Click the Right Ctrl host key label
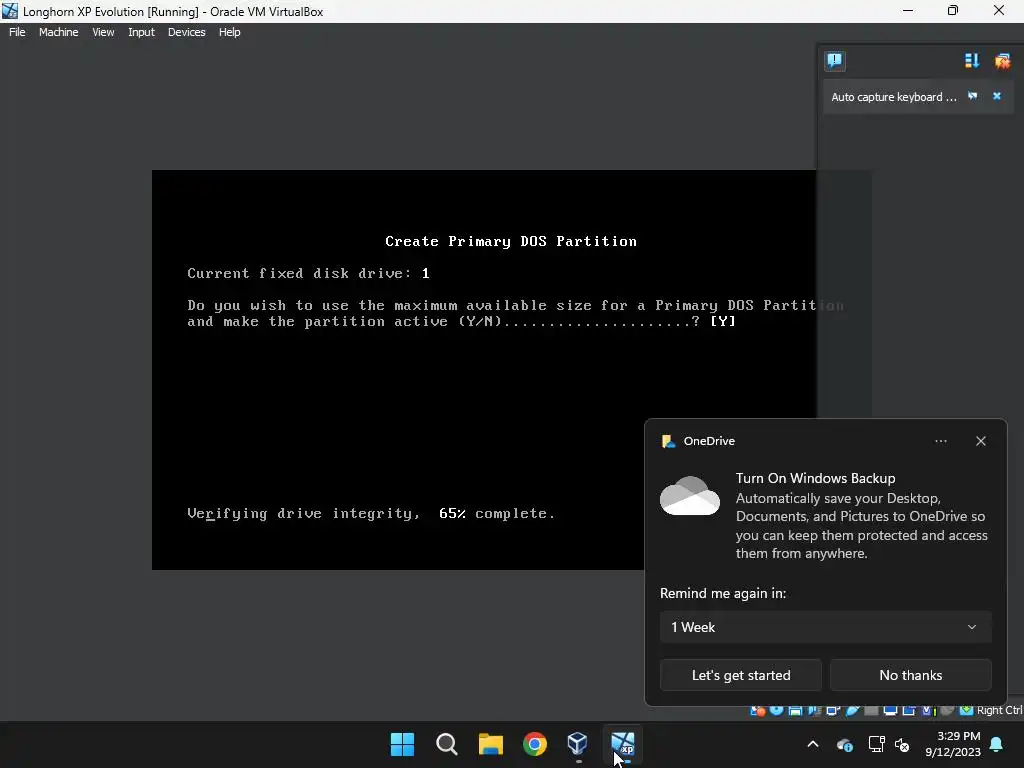This screenshot has height=768, width=1024. [x=999, y=711]
